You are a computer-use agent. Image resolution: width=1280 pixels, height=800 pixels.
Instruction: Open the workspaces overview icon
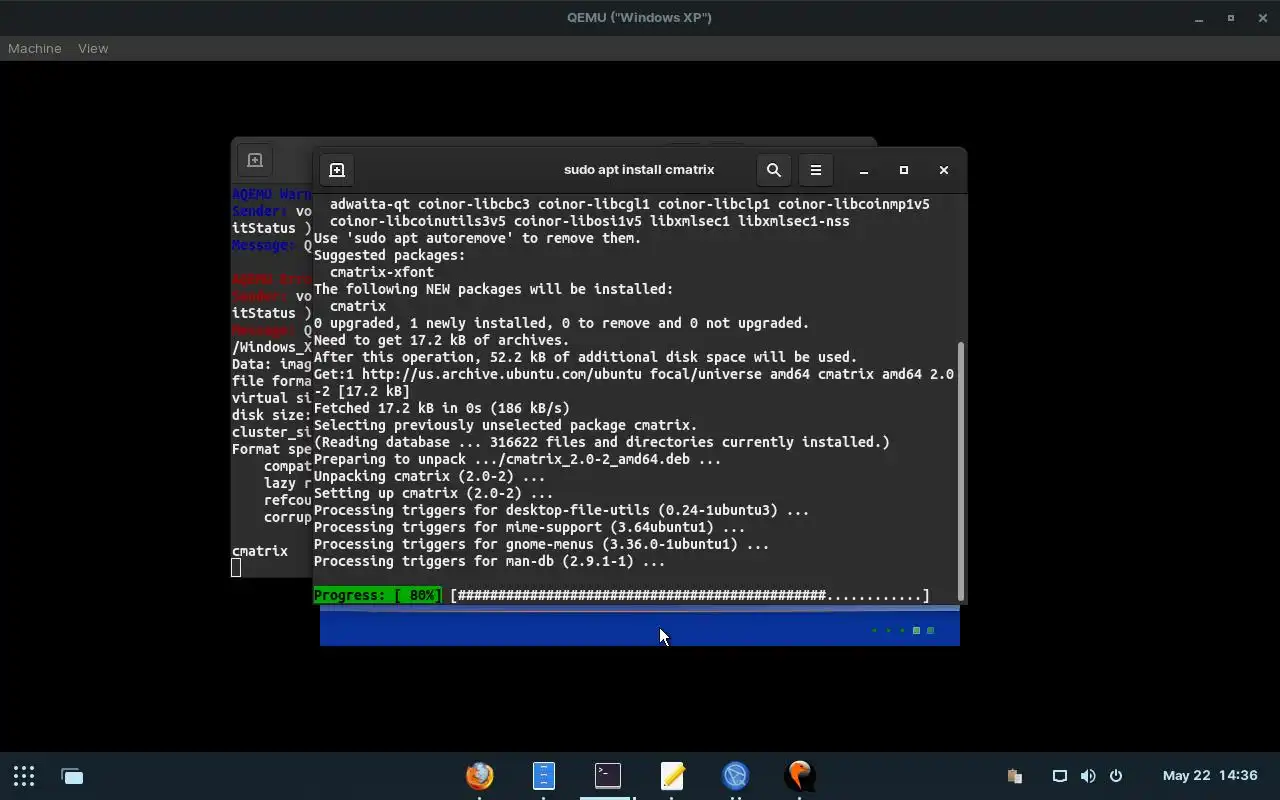(72, 776)
